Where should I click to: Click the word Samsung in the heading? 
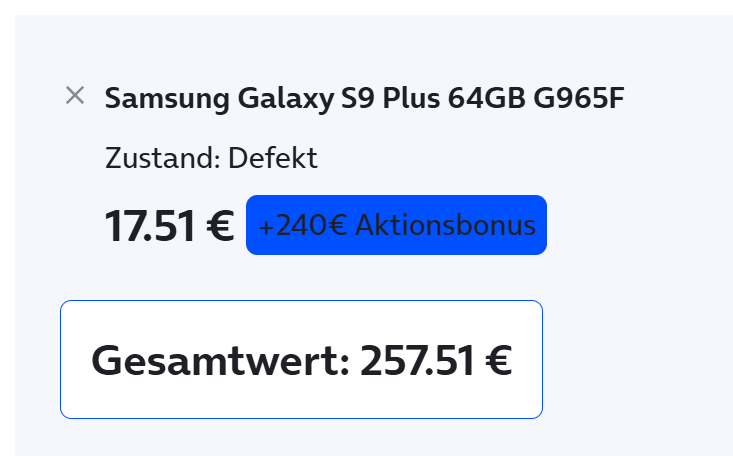(x=167, y=99)
